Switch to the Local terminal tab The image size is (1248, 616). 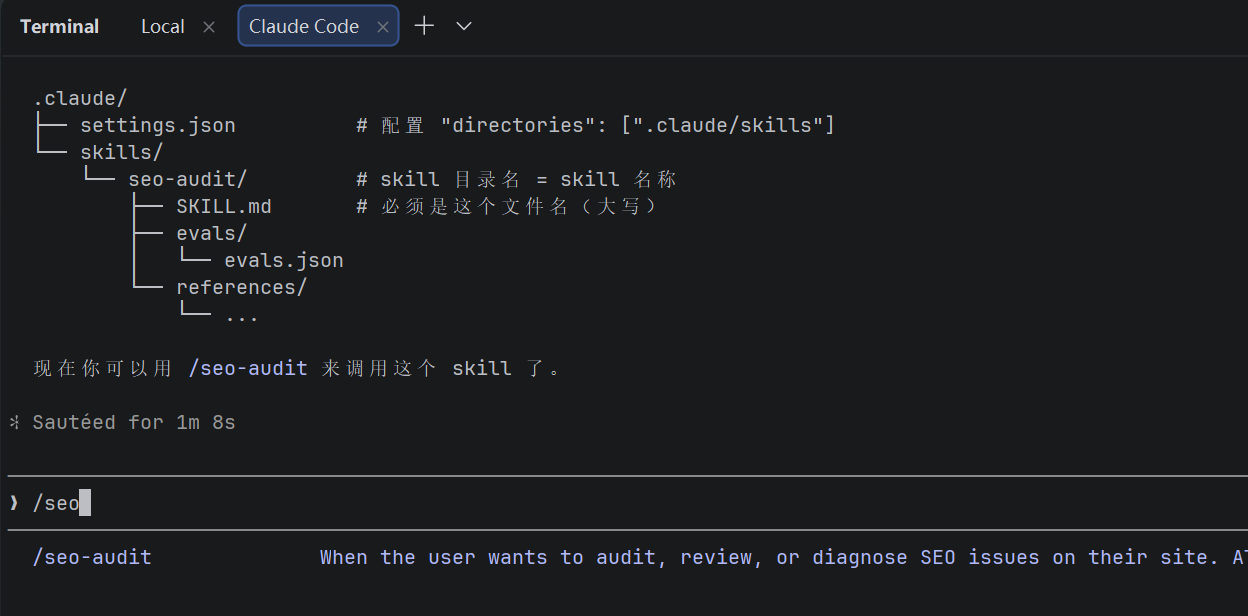162,27
